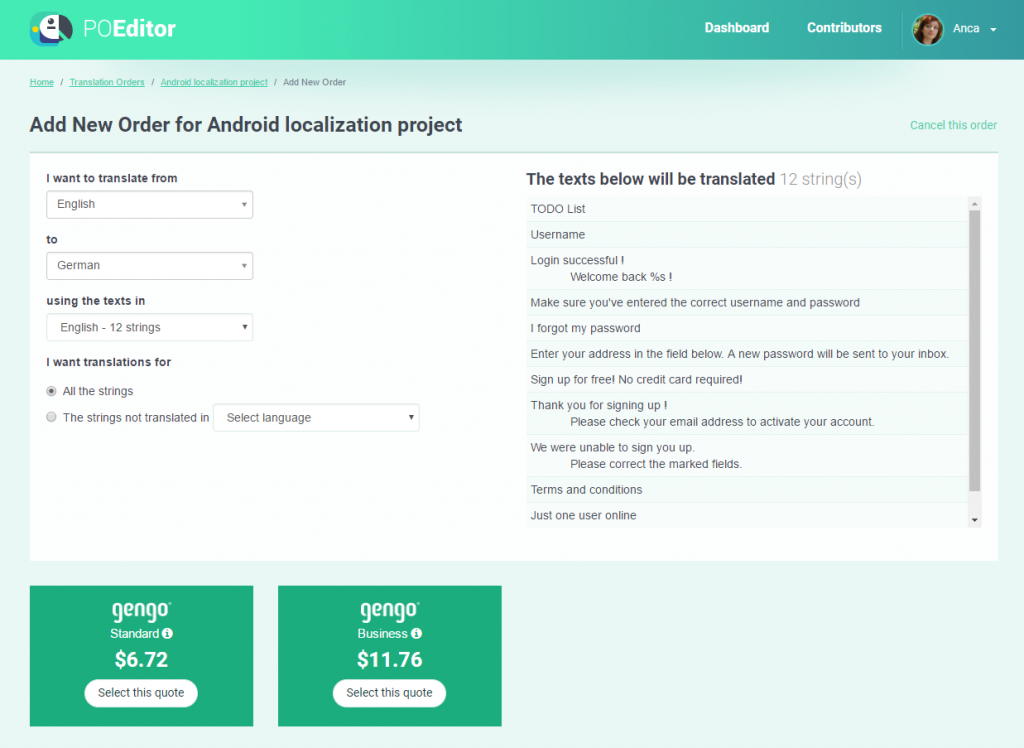Select the gengo logo on the $6.72 card

click(x=141, y=611)
